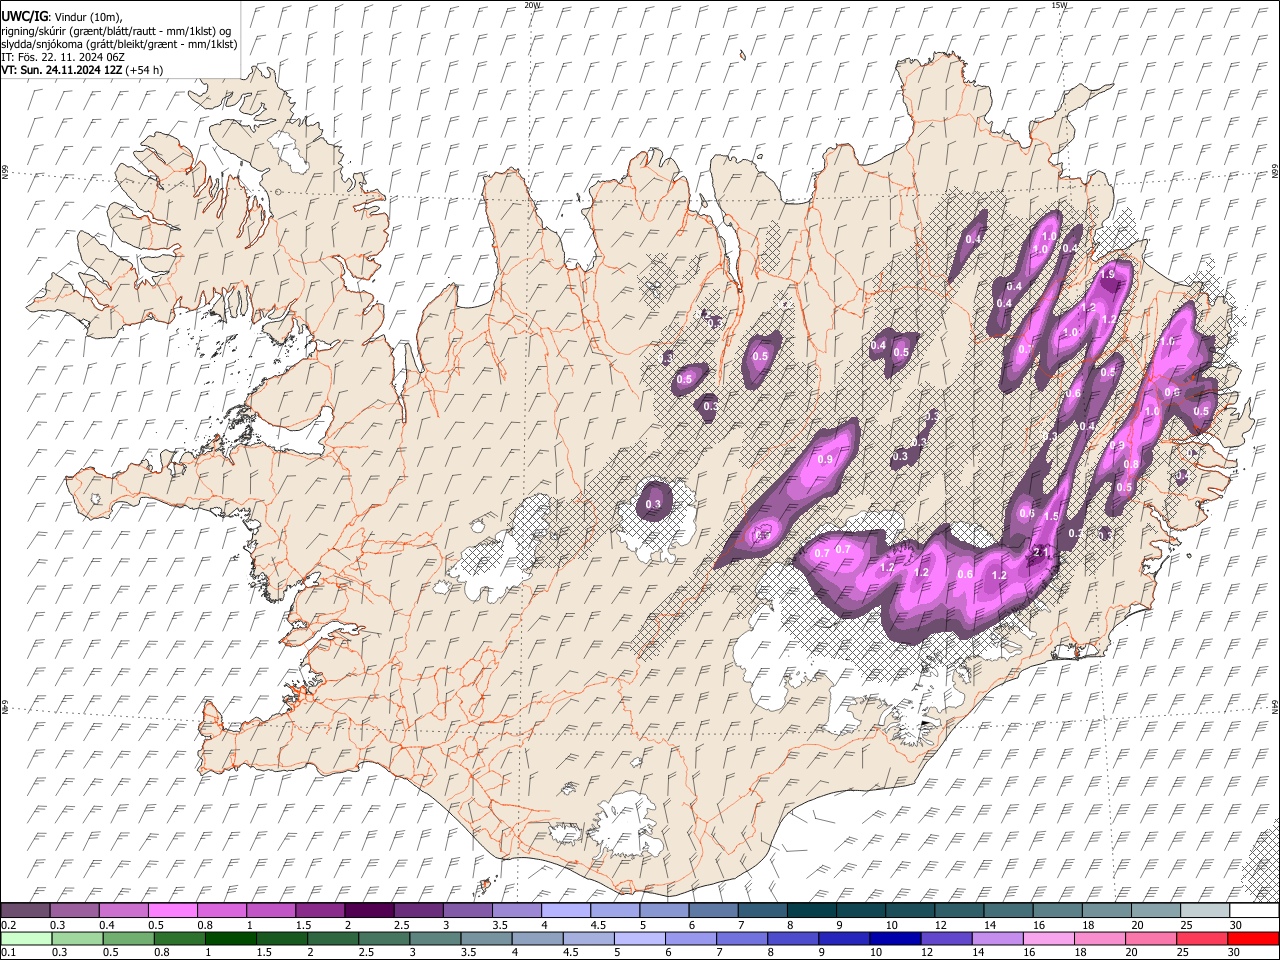The height and width of the screenshot is (960, 1280).
Task: Pick the crimson 25–30 swatch in the bottom legend row
Action: pyautogui.click(x=1202, y=938)
